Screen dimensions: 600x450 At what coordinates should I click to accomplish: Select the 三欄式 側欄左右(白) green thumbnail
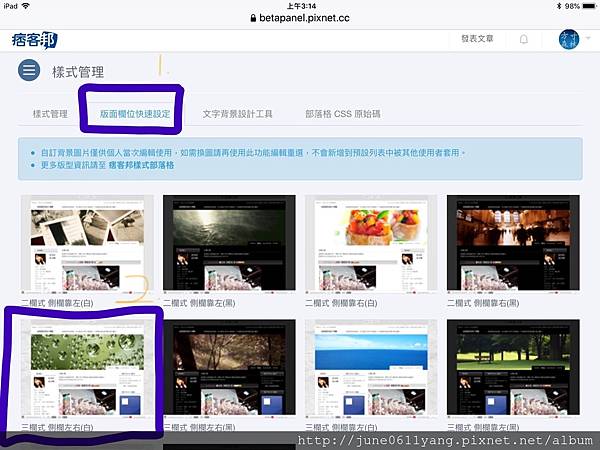pos(87,367)
